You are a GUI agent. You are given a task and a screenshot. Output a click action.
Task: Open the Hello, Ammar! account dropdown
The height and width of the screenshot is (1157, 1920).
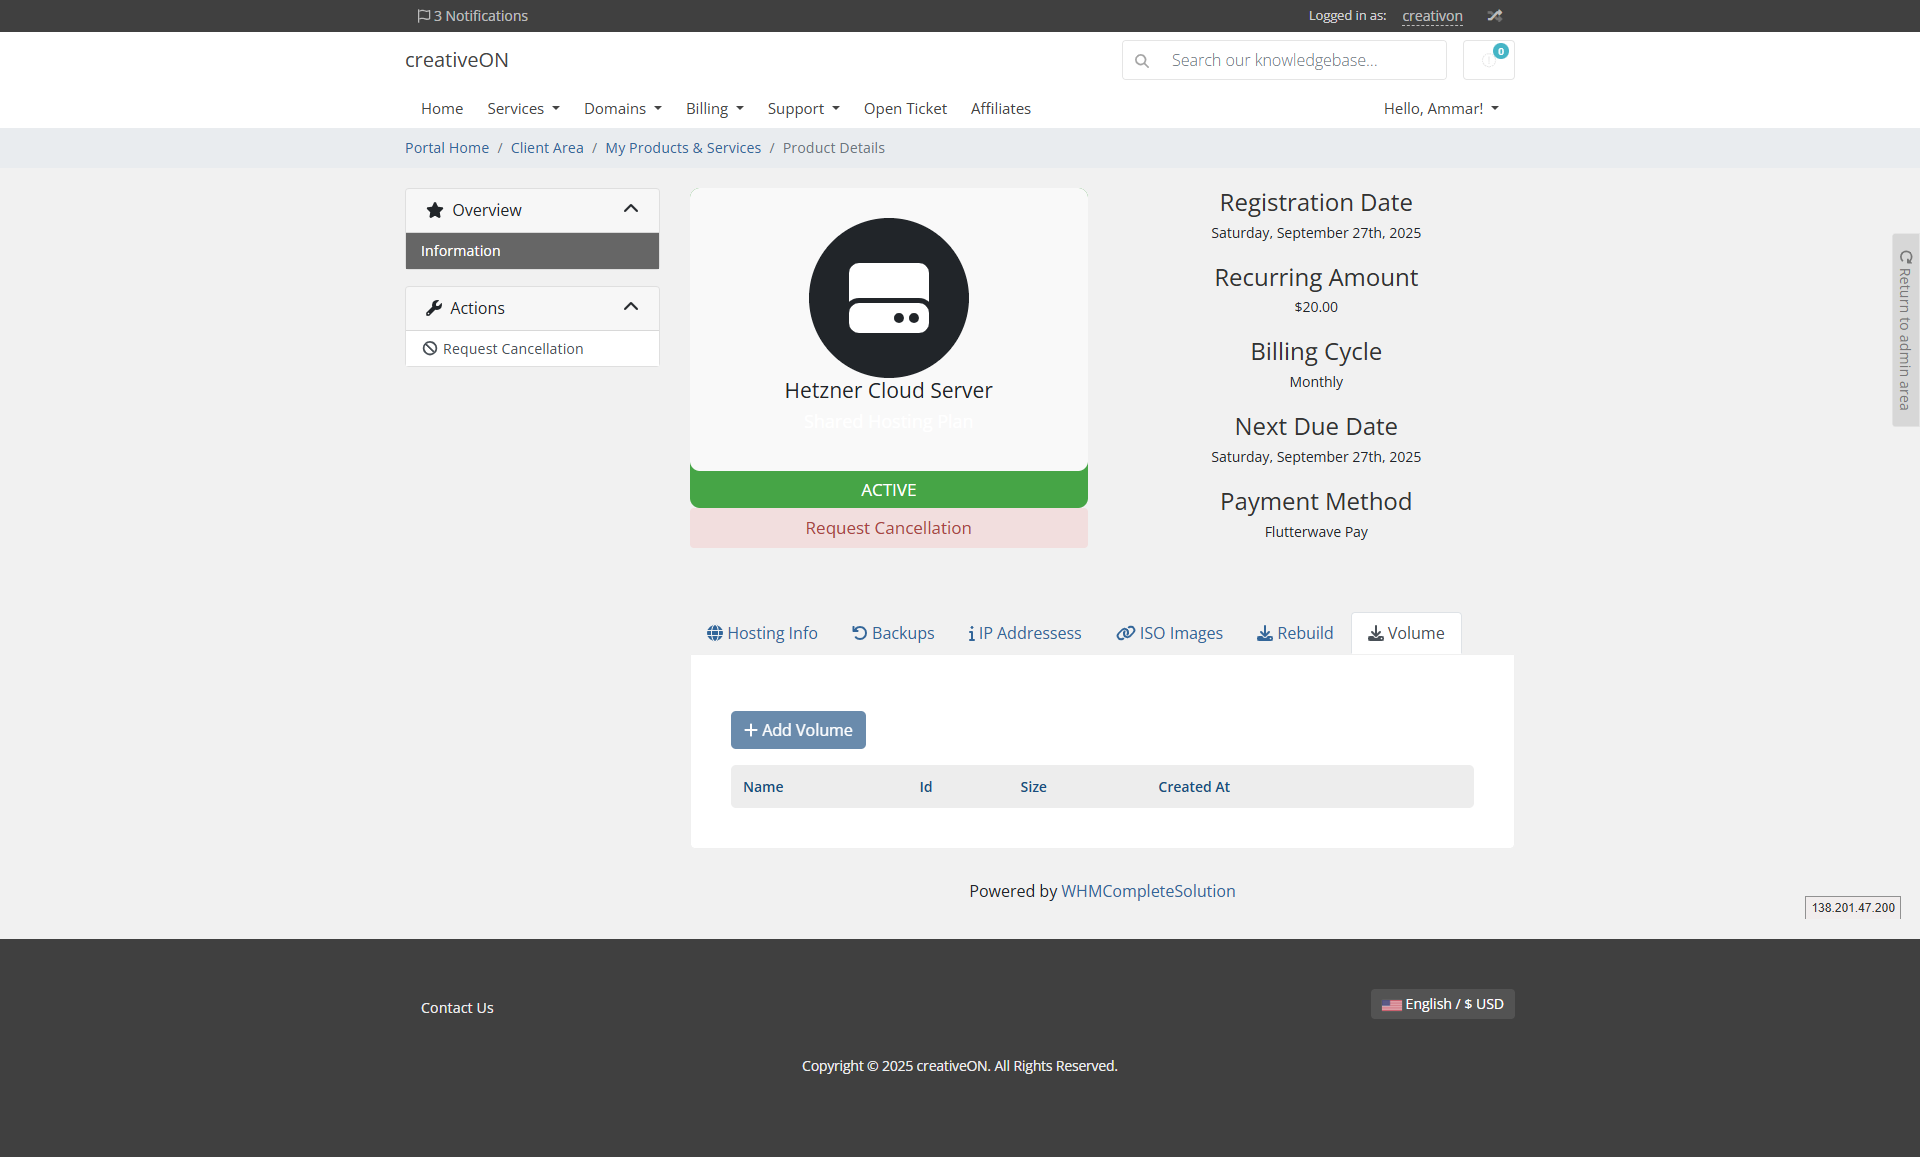(1441, 108)
